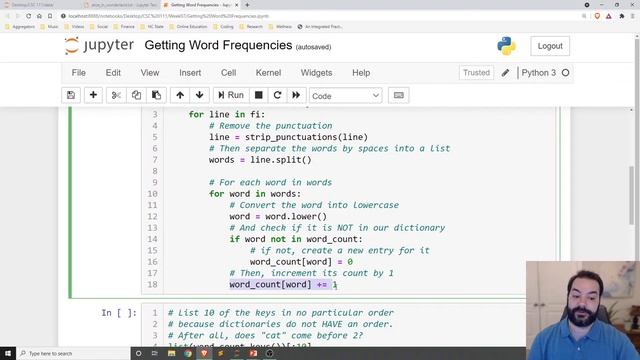640x360 pixels.
Task: Open Task View on the taskbar
Action: (x=155, y=353)
